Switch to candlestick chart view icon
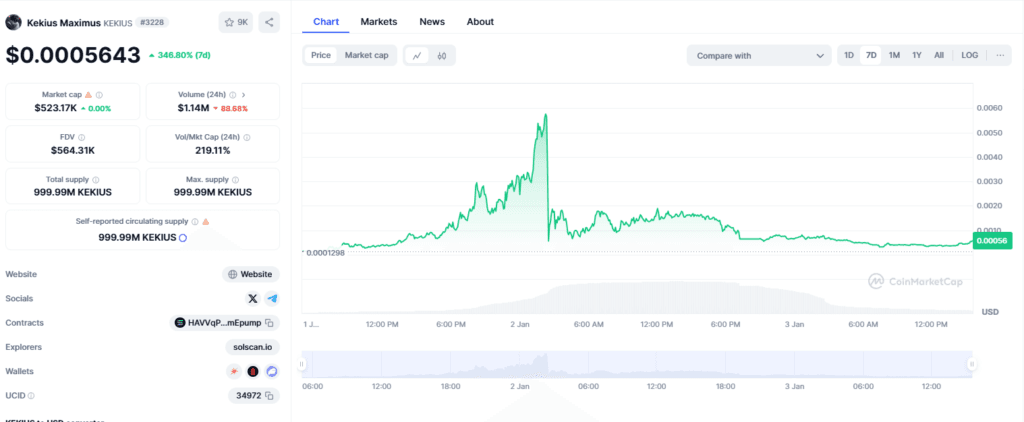Image resolution: width=1024 pixels, height=422 pixels. click(441, 56)
